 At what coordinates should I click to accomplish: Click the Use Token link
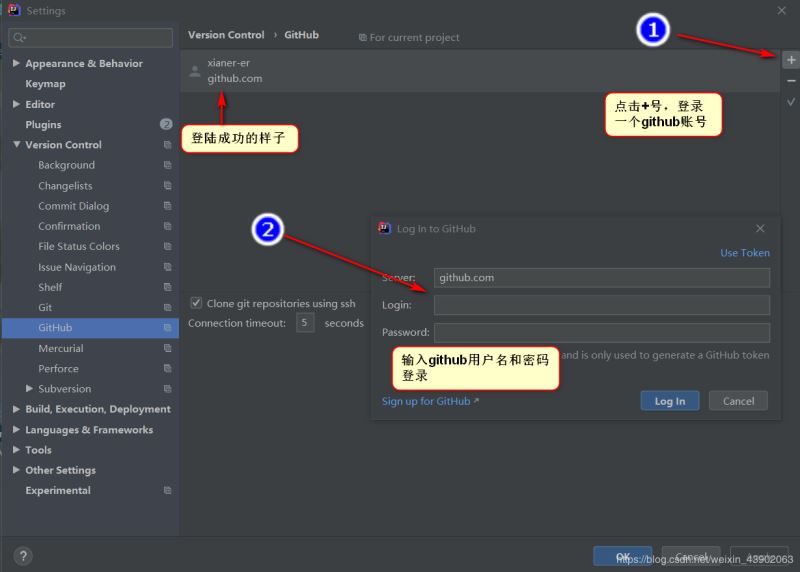744,253
